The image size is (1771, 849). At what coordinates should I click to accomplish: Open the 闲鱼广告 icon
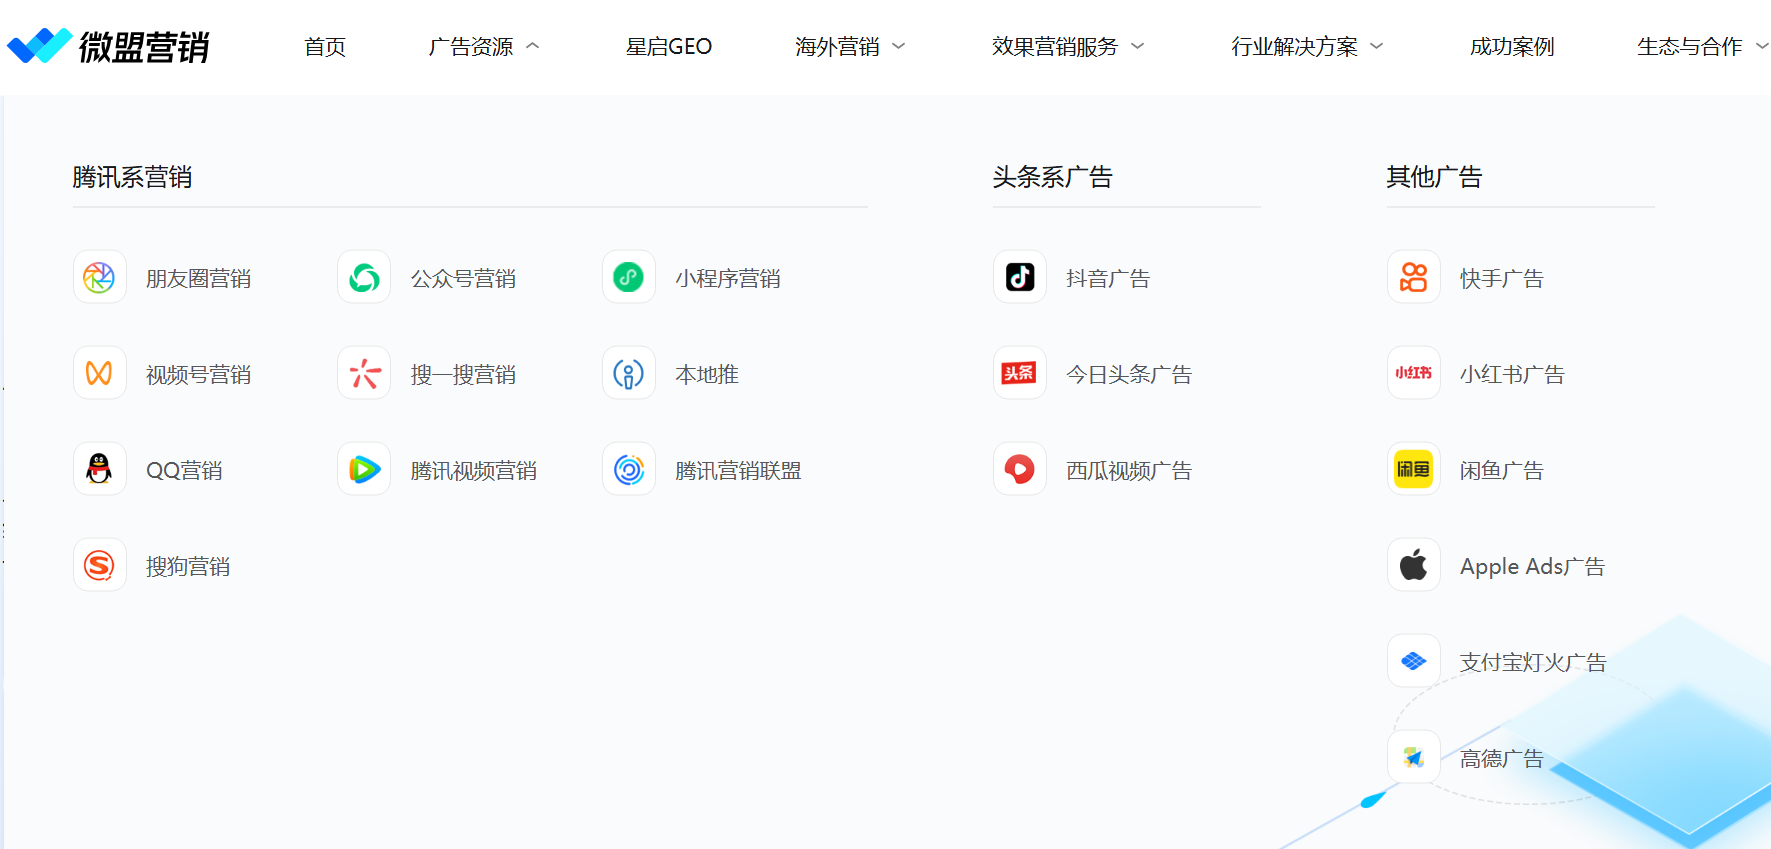coord(1414,469)
